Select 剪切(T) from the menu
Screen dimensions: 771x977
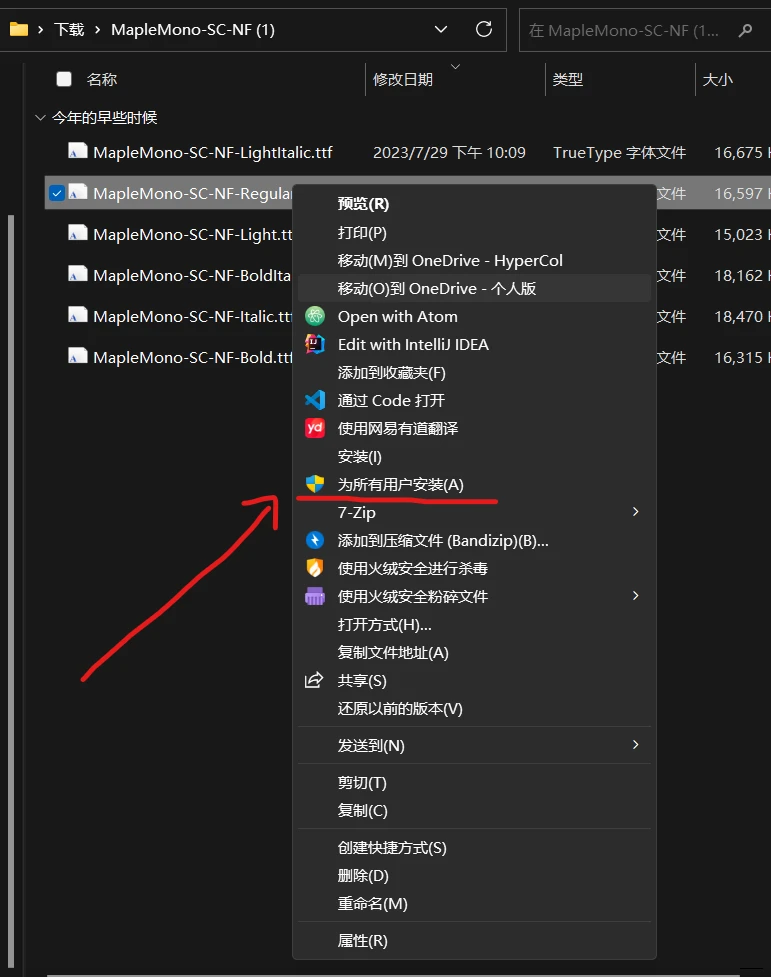(474, 783)
